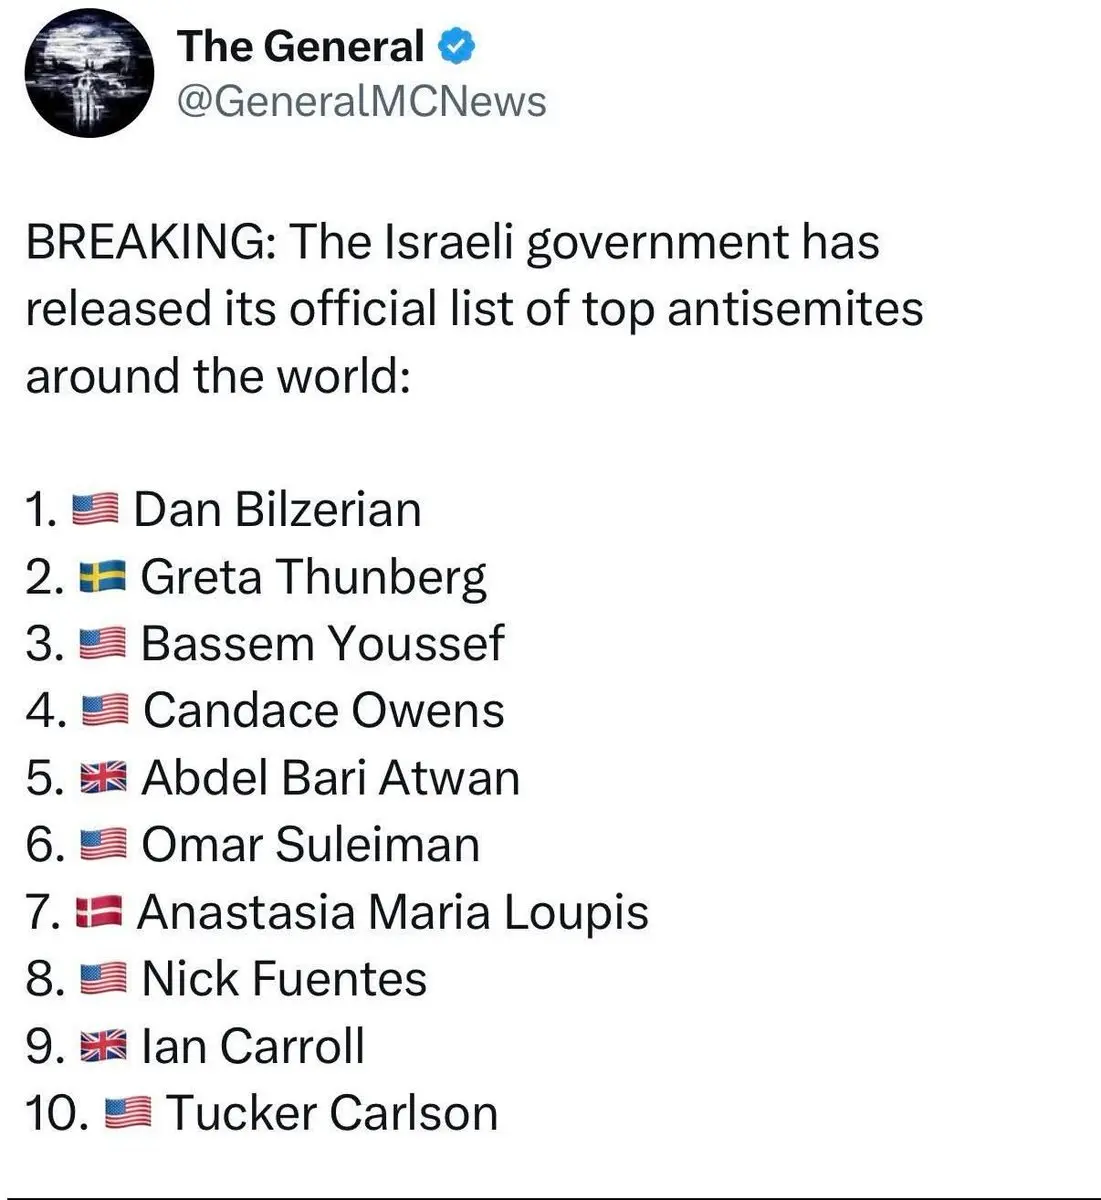The height and width of the screenshot is (1200, 1101).
Task: Click the US flag beside Candace Owens
Action: (x=104, y=711)
